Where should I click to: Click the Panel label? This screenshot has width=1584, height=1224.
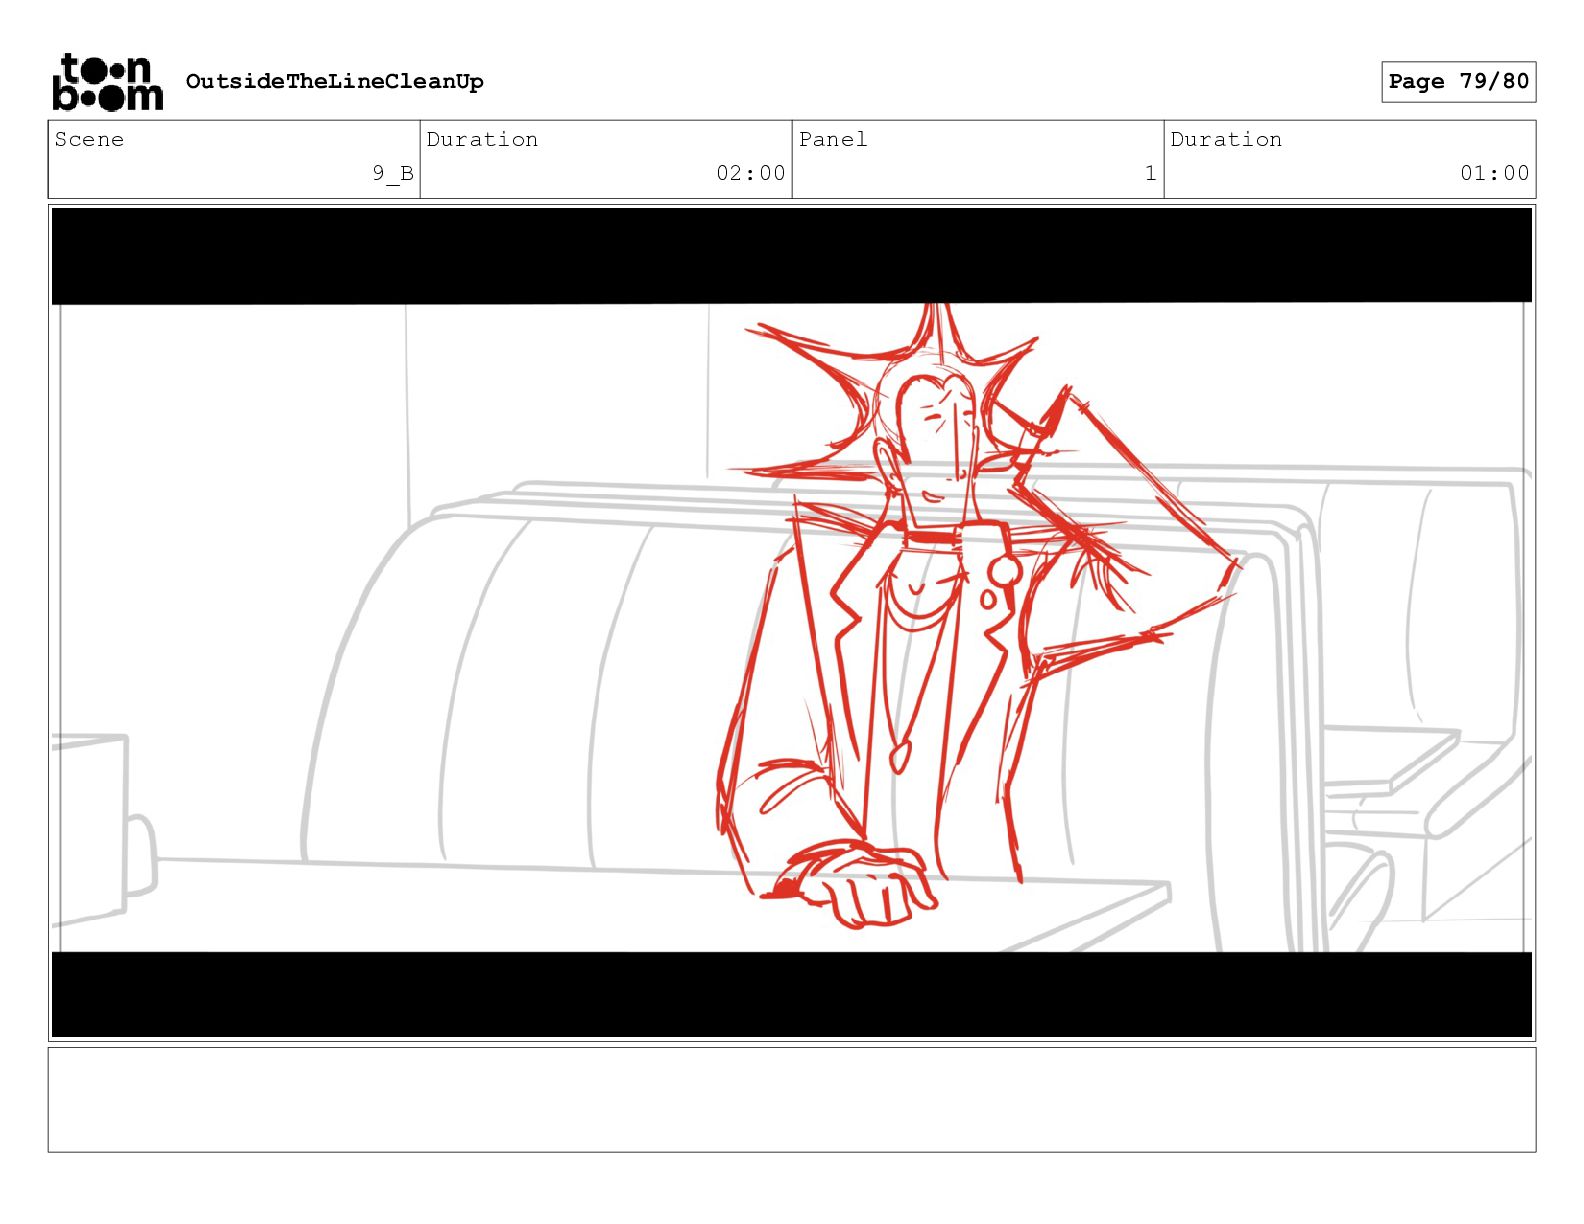point(833,139)
